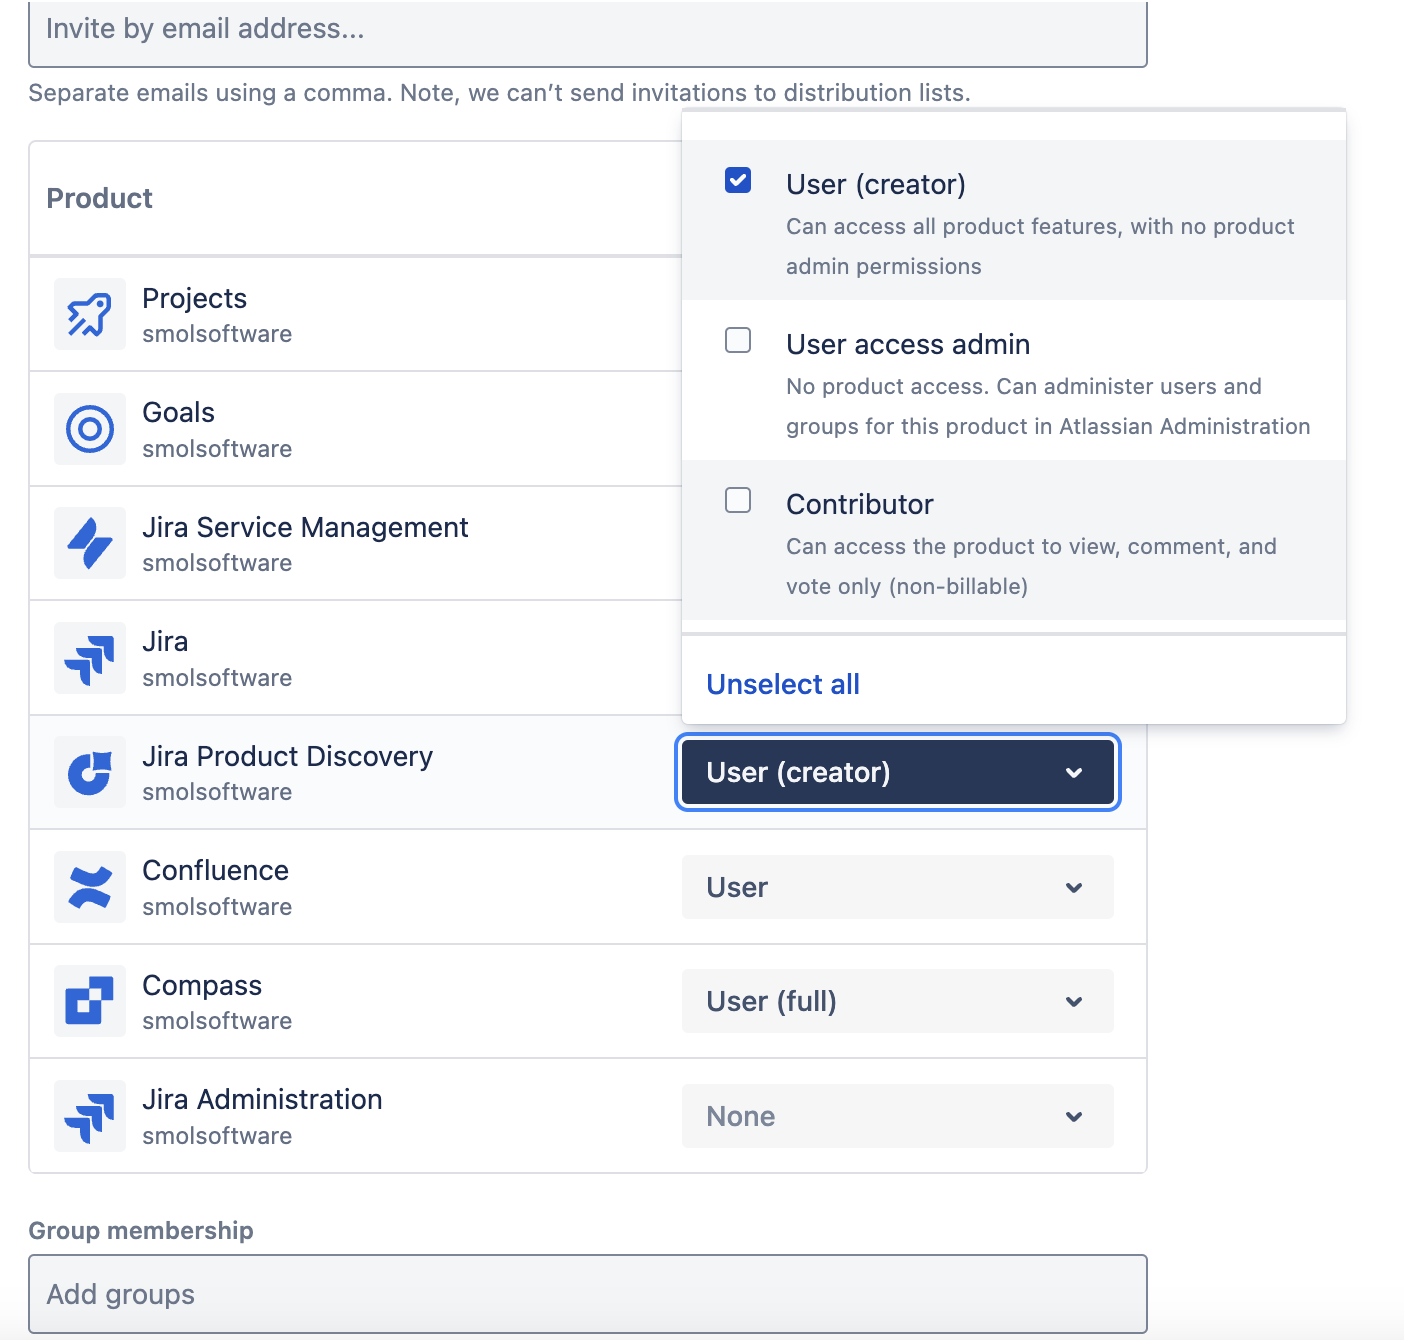Click the Jira Administration icon
This screenshot has width=1404, height=1340.
tap(90, 1116)
